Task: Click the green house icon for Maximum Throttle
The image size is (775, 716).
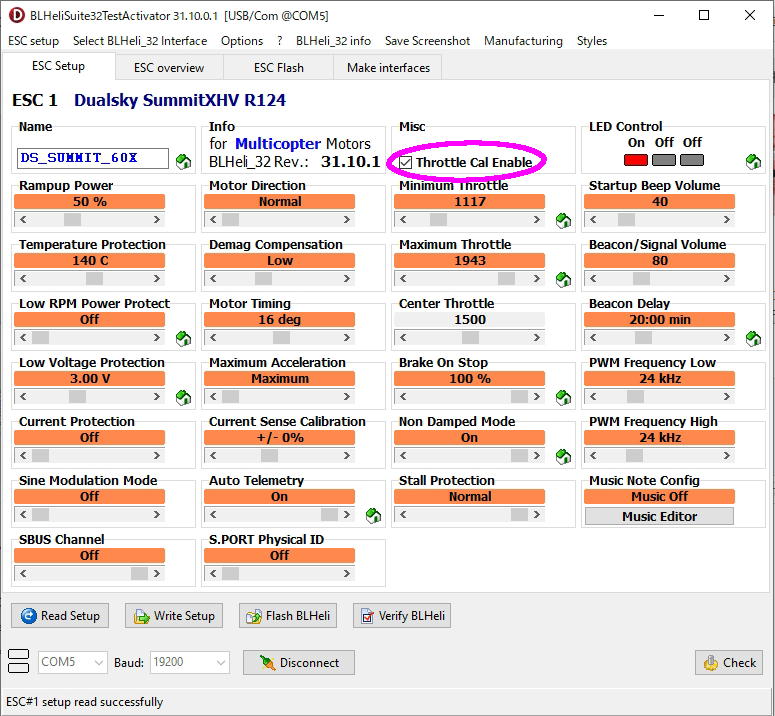Action: coord(563,279)
